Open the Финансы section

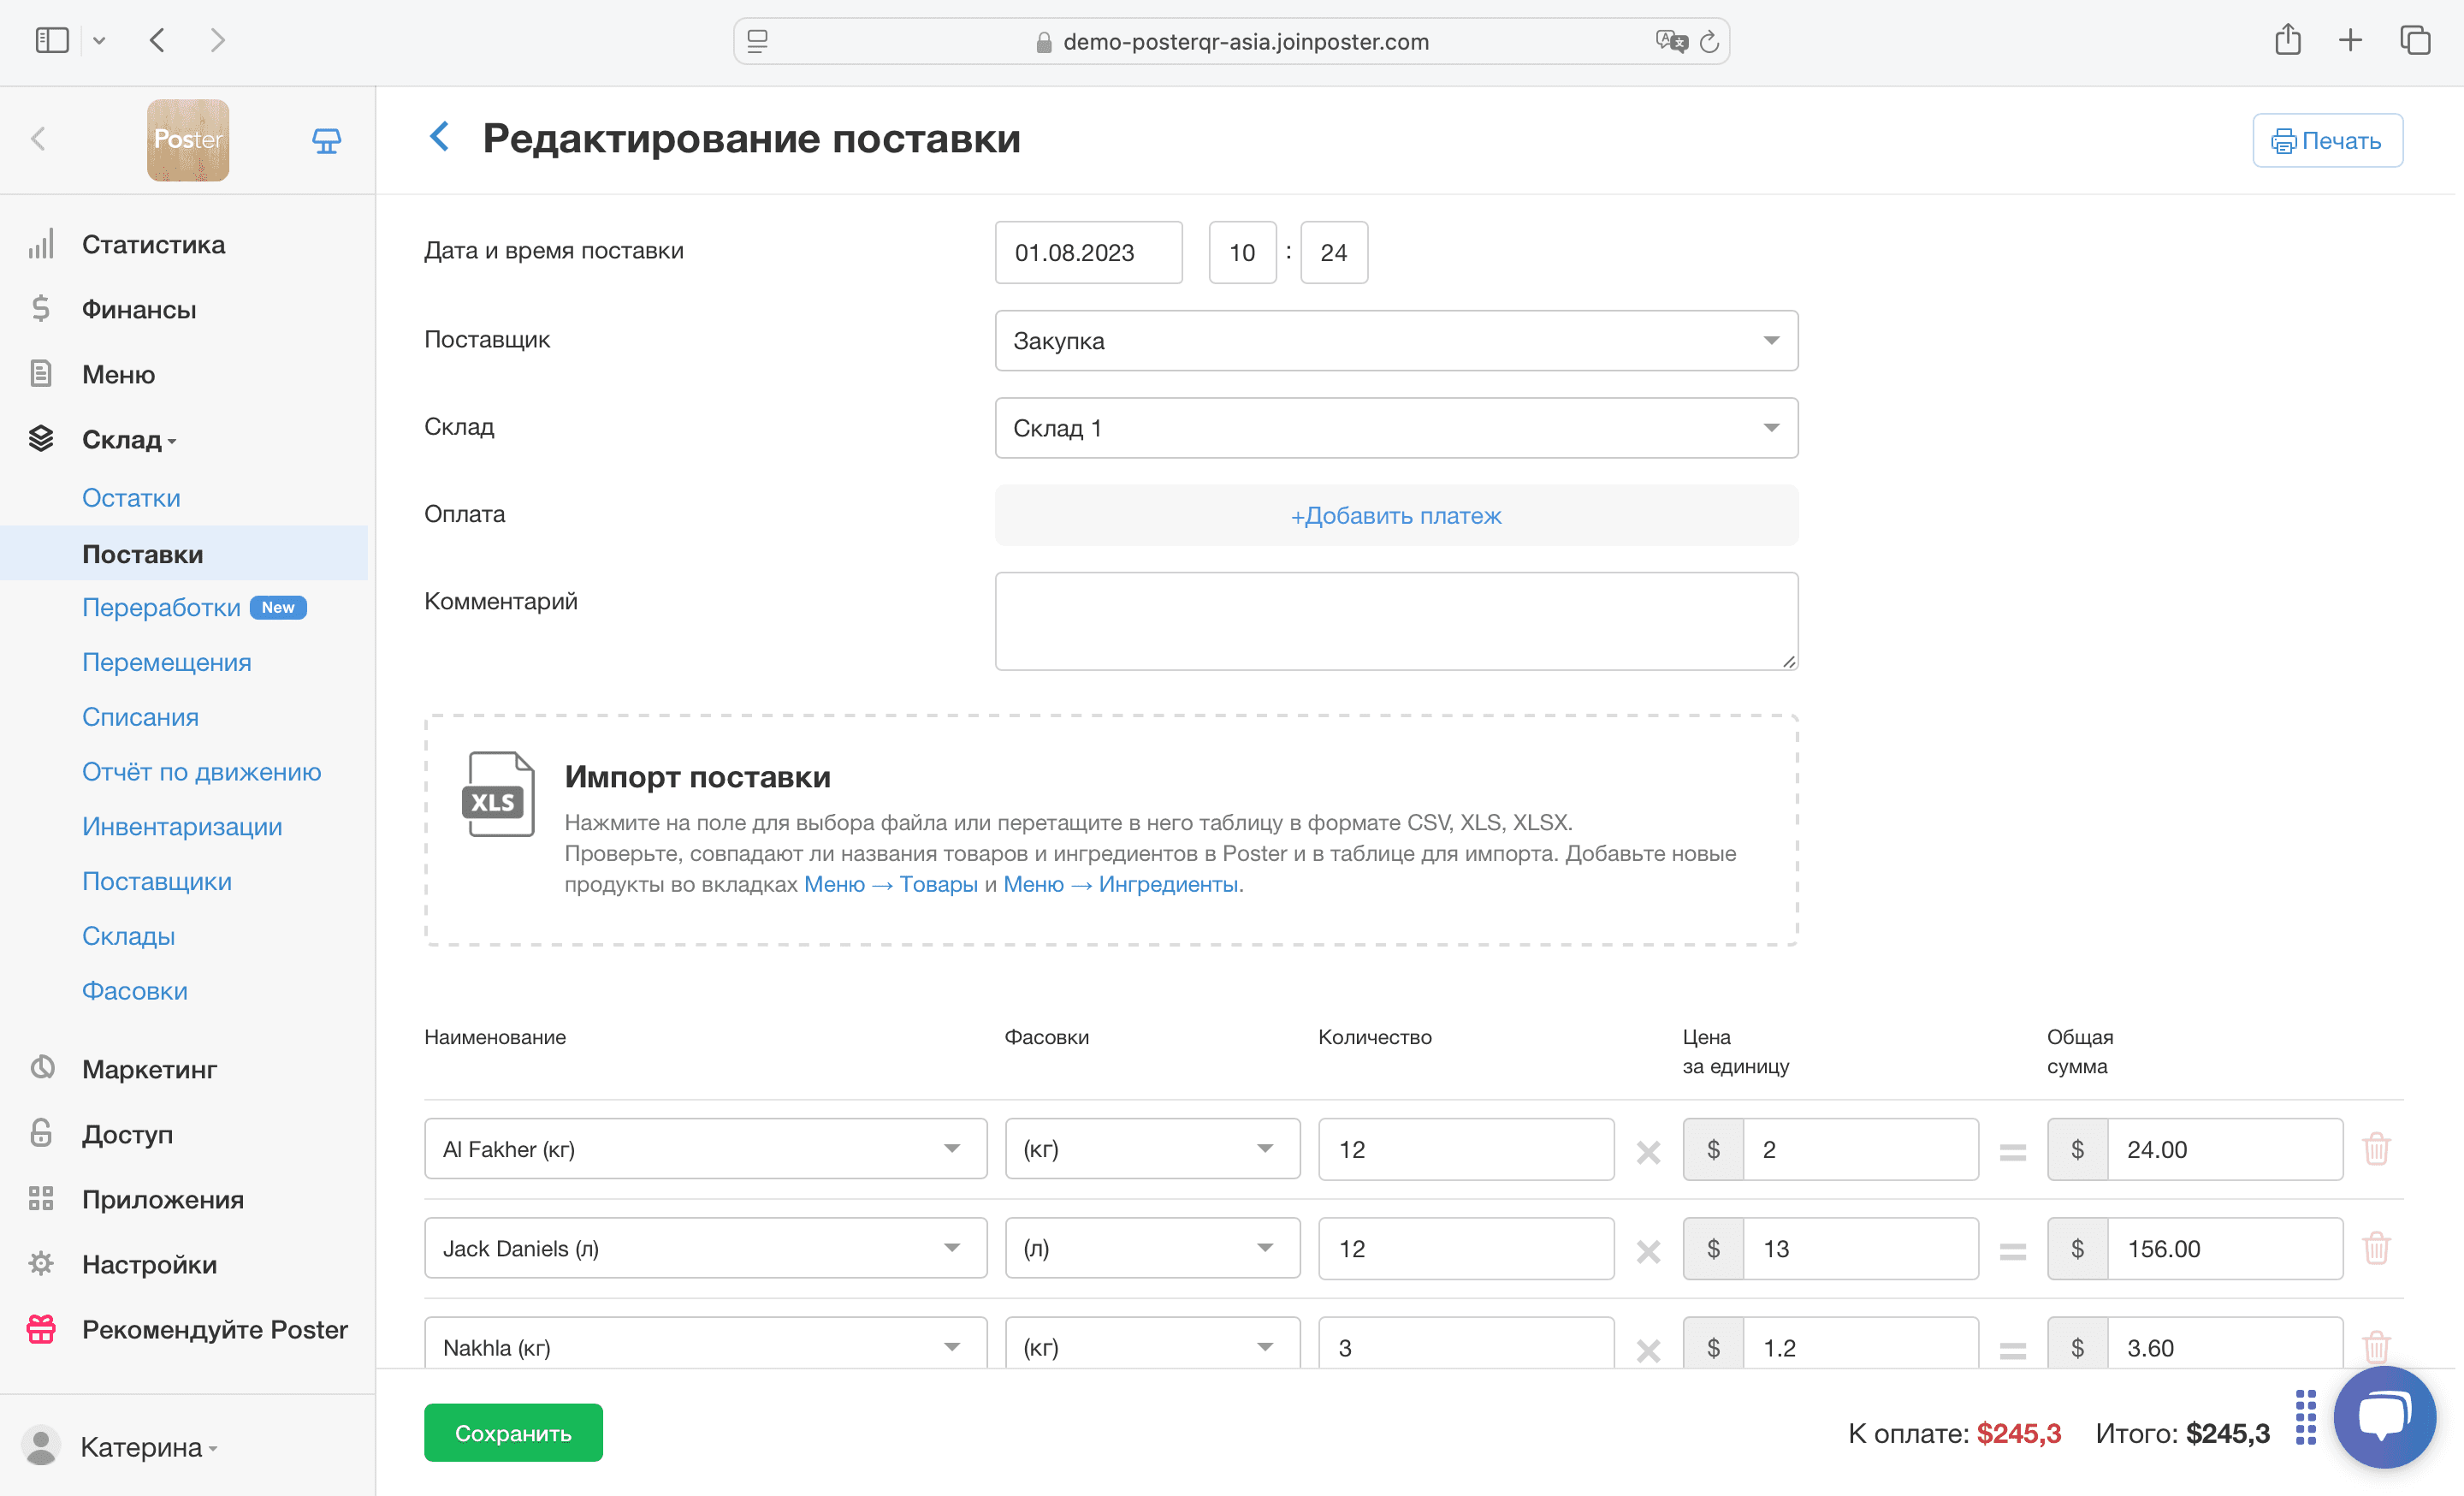[139, 309]
